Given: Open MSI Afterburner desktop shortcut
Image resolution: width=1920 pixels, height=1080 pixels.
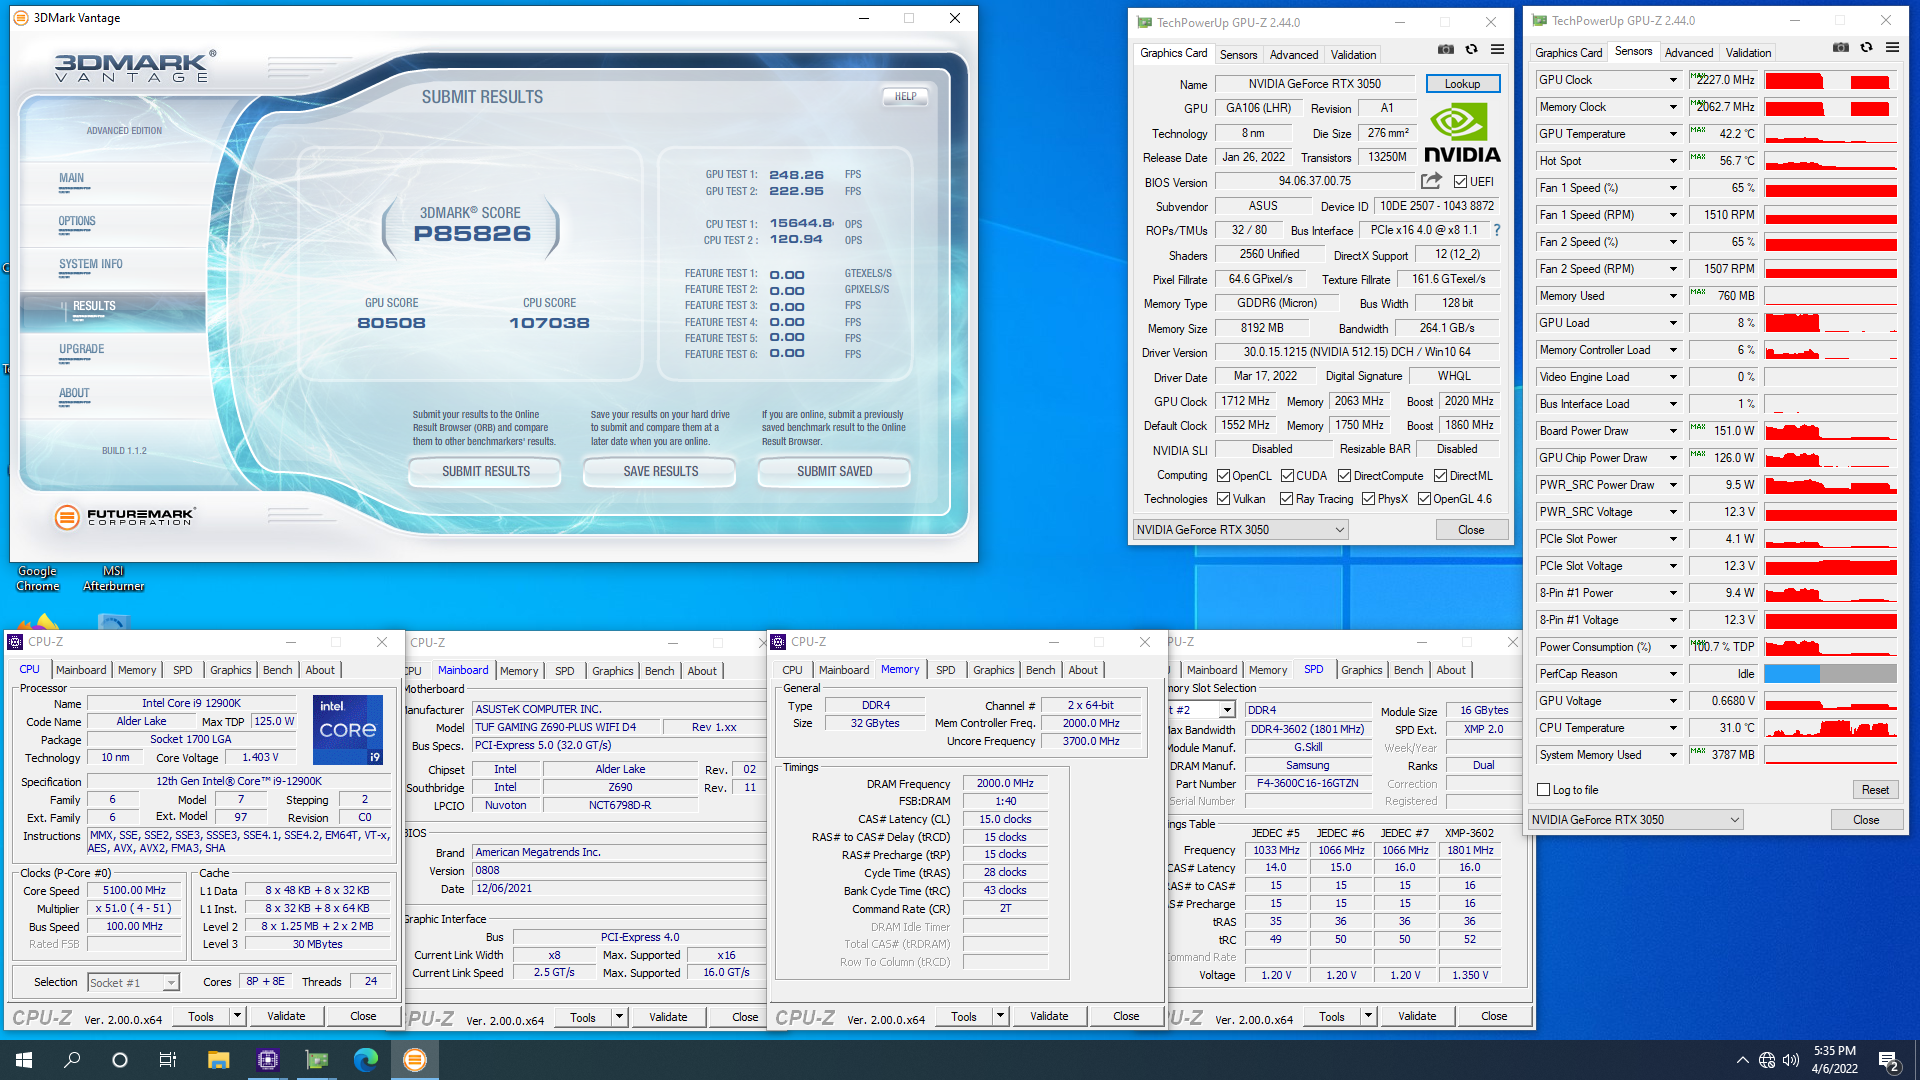Looking at the screenshot, I should pyautogui.click(x=113, y=578).
